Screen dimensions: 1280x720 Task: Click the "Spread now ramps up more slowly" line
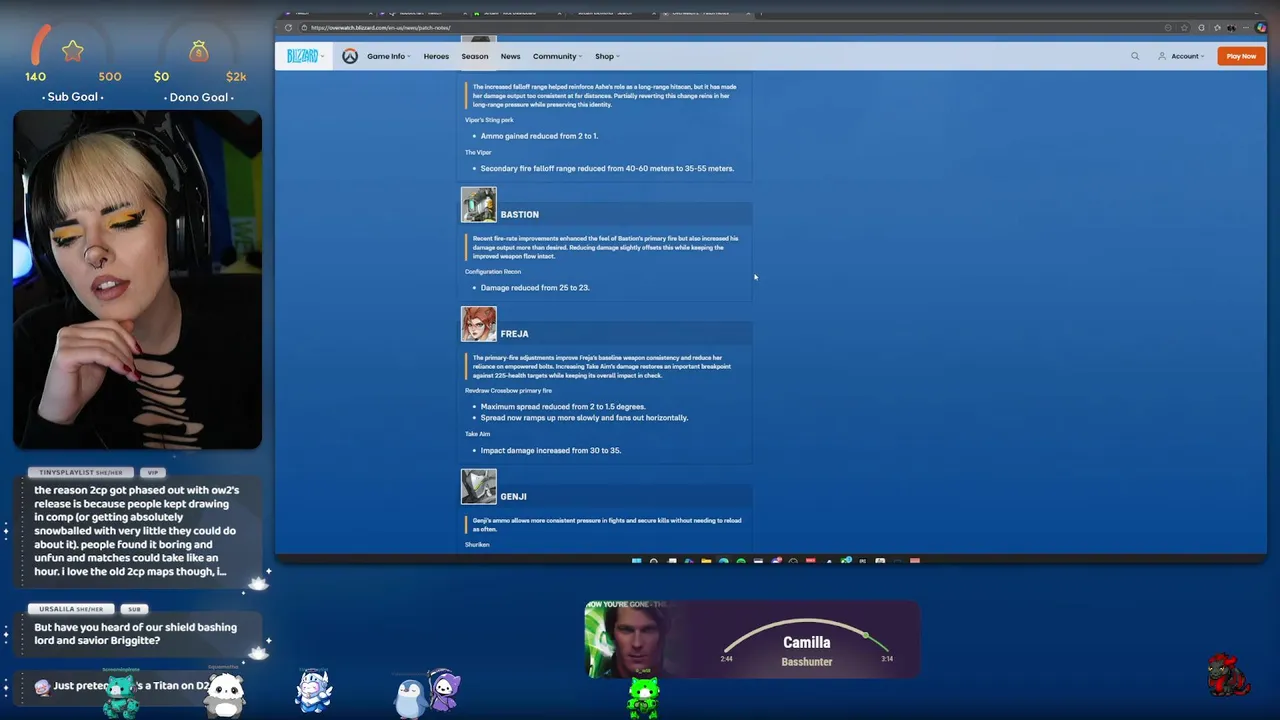coord(584,418)
